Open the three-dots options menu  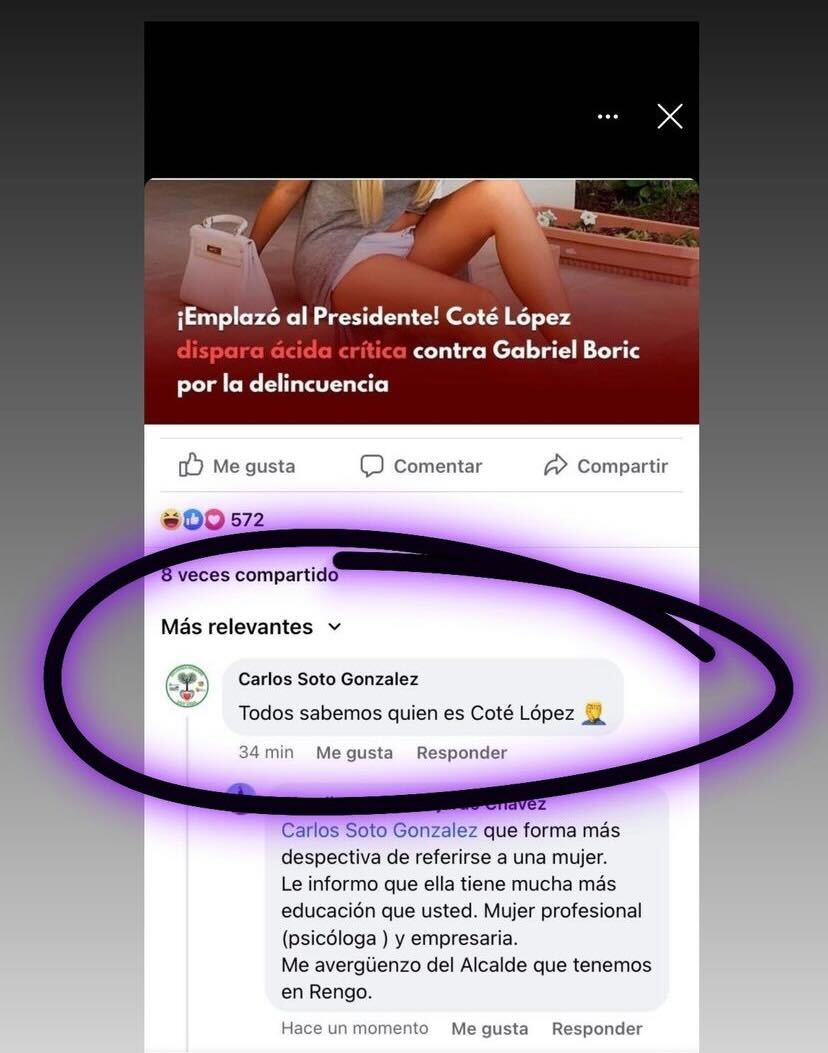pyautogui.click(x=608, y=117)
